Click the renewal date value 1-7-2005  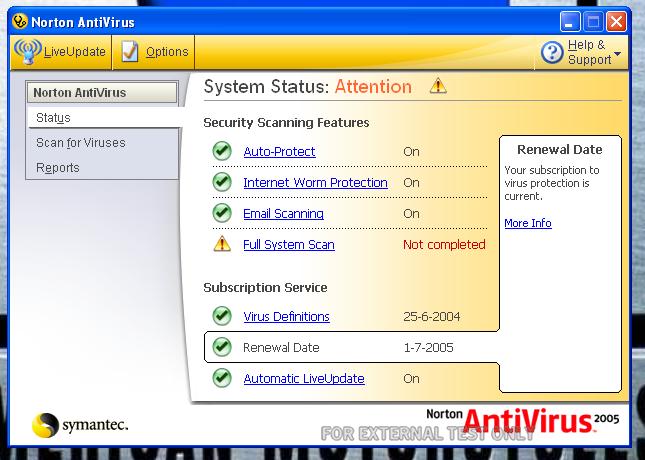pos(428,348)
